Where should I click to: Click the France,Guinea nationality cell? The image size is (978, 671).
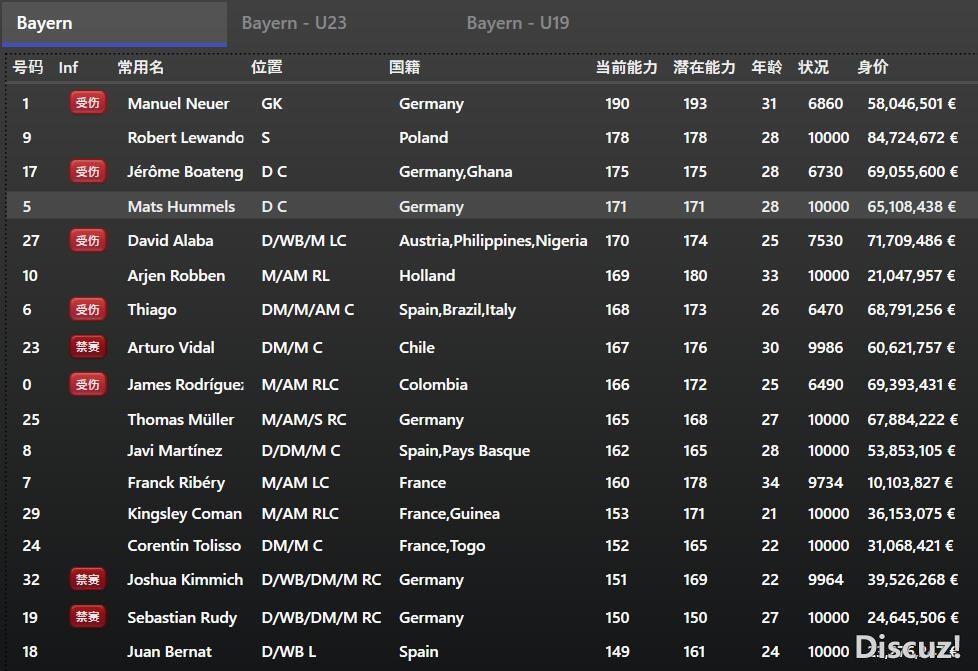click(449, 514)
